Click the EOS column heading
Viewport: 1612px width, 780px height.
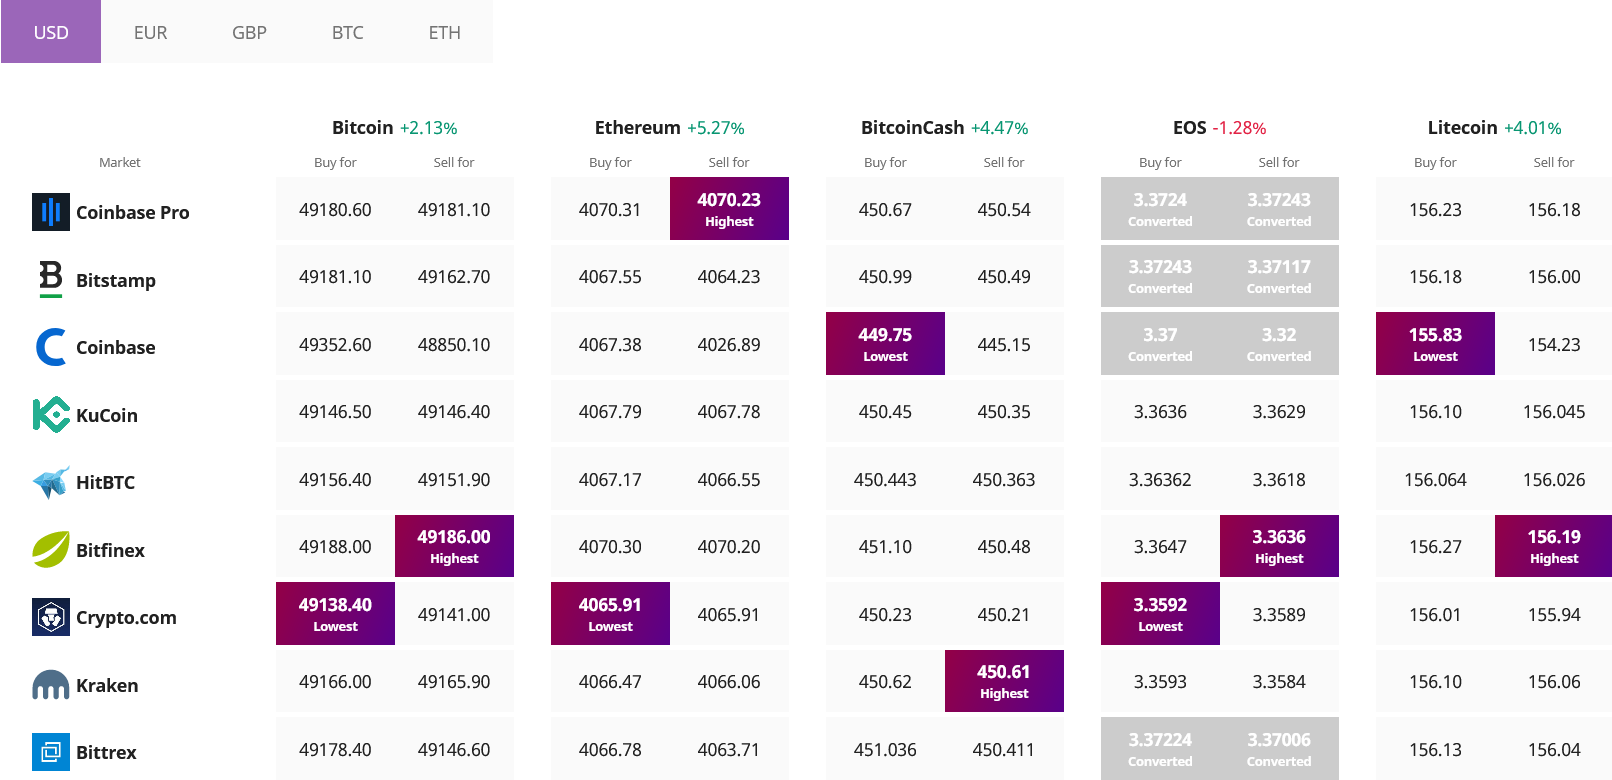[x=1189, y=127]
